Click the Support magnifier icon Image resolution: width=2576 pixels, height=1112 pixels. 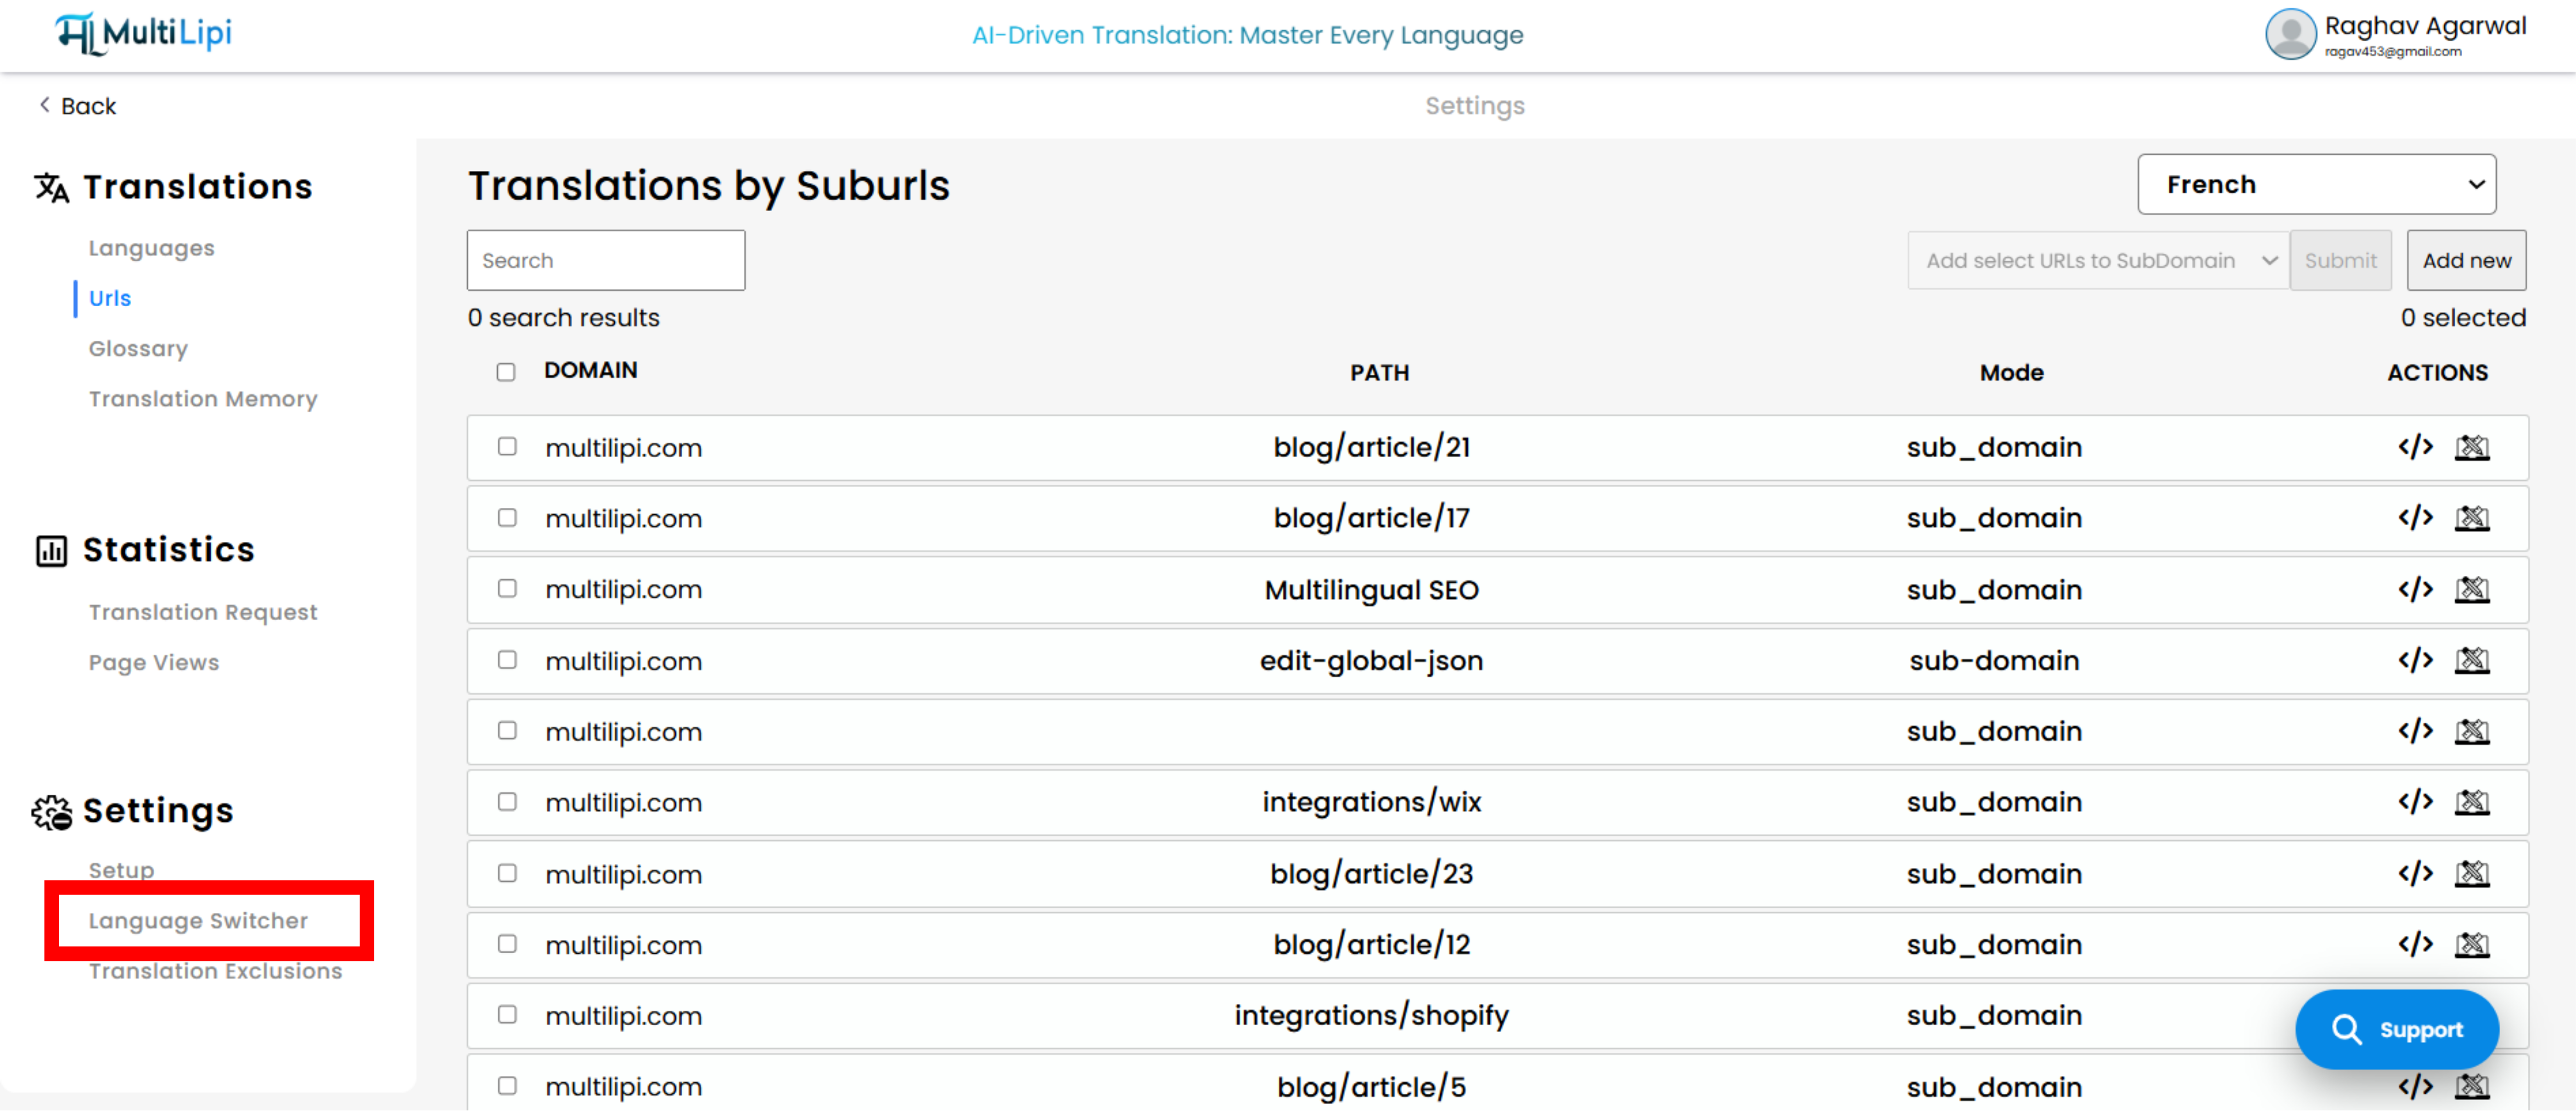coord(2346,1029)
